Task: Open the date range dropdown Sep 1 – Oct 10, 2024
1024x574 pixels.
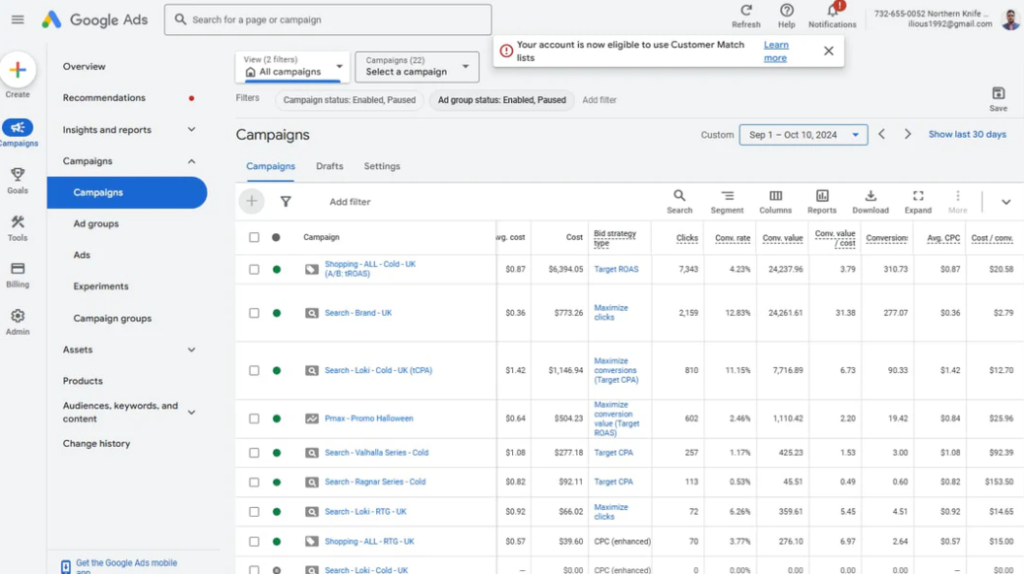Action: [804, 135]
